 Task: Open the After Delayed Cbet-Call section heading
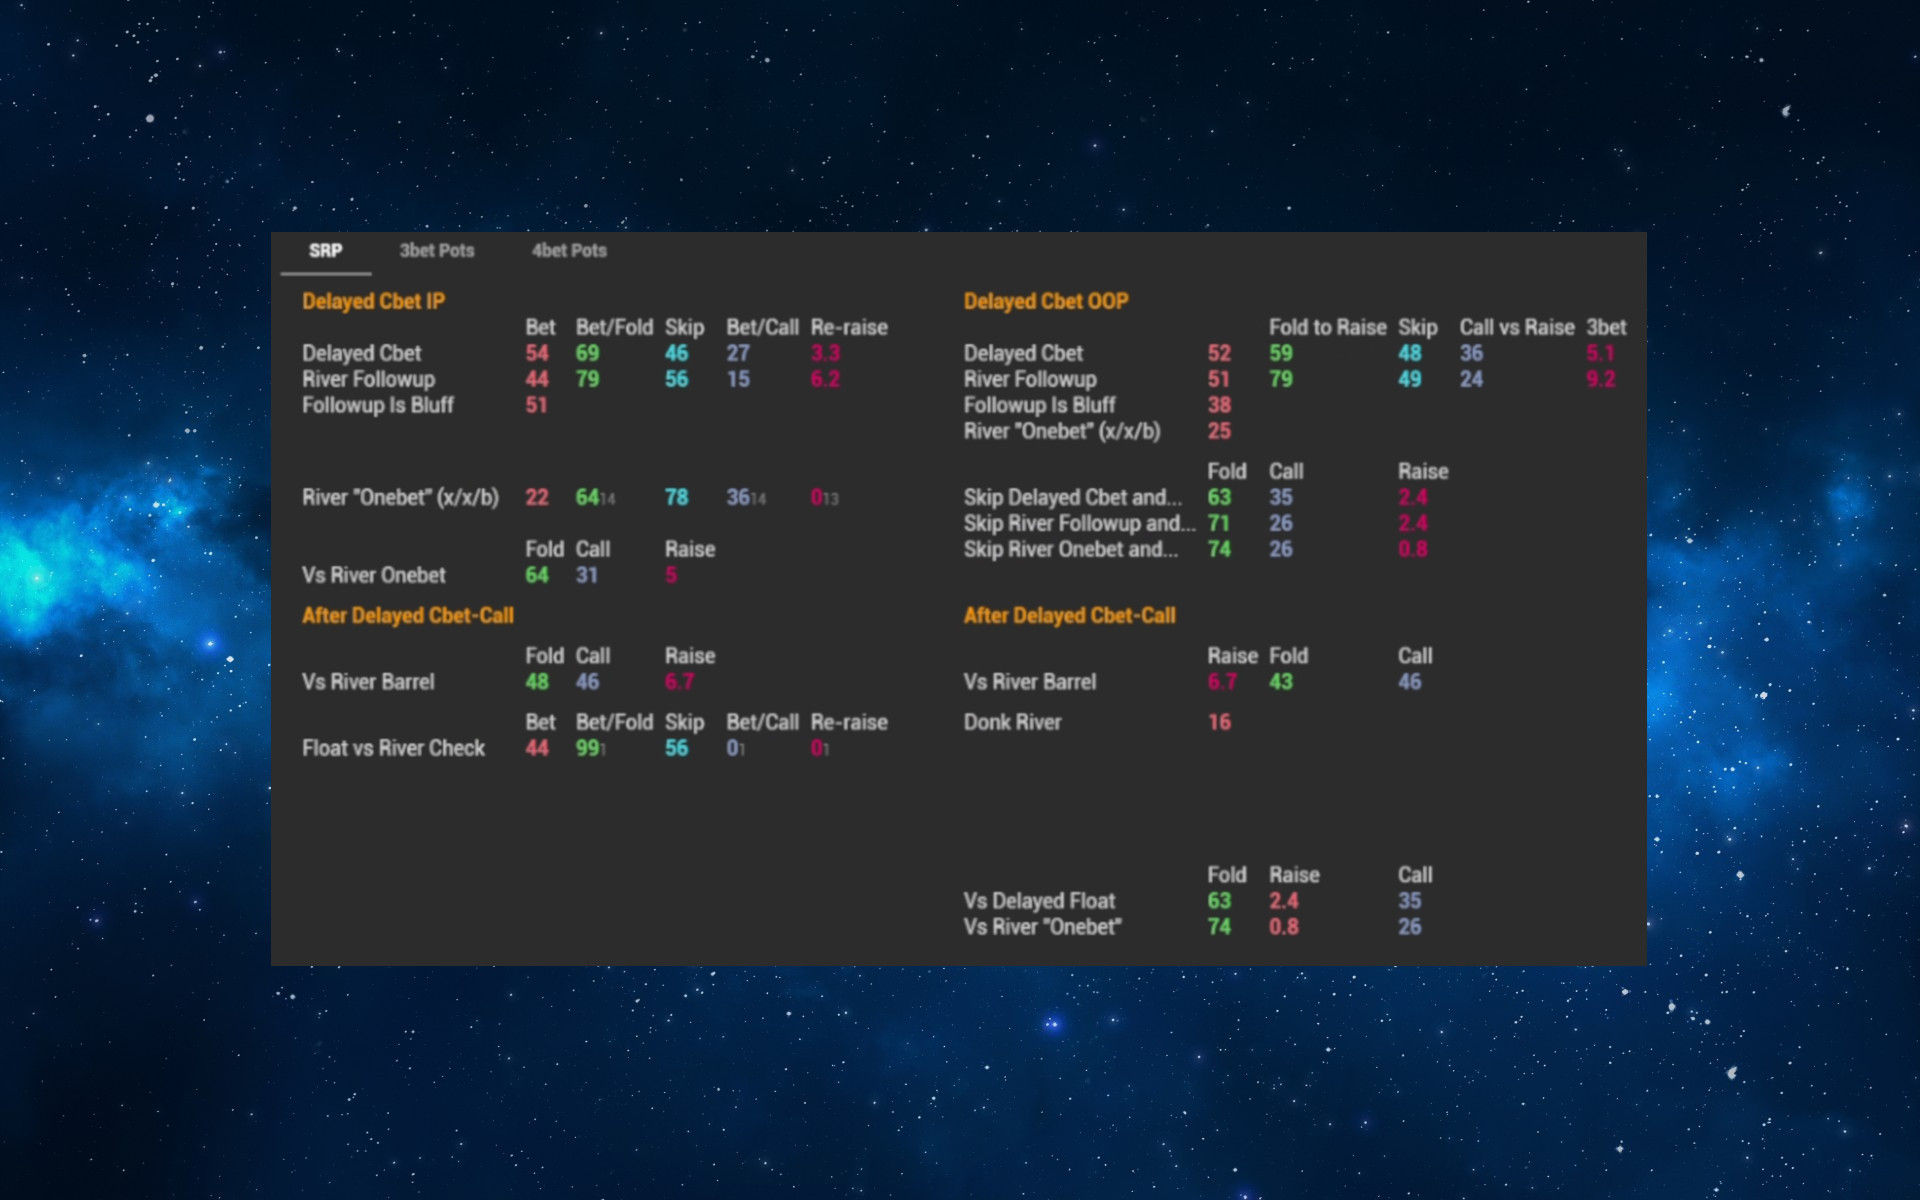point(408,615)
